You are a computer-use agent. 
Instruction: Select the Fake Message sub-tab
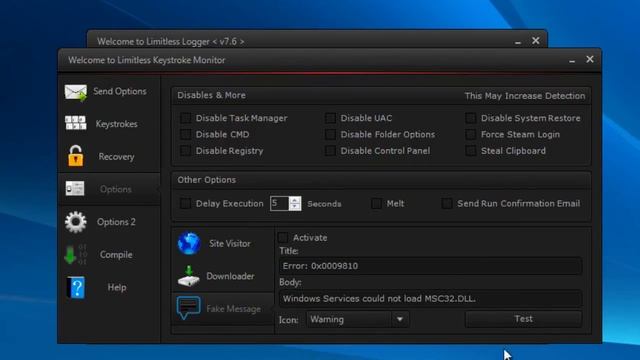(x=223, y=309)
